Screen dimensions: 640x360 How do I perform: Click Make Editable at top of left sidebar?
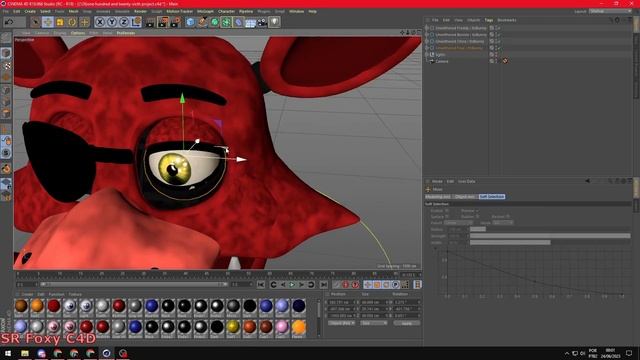[6, 38]
